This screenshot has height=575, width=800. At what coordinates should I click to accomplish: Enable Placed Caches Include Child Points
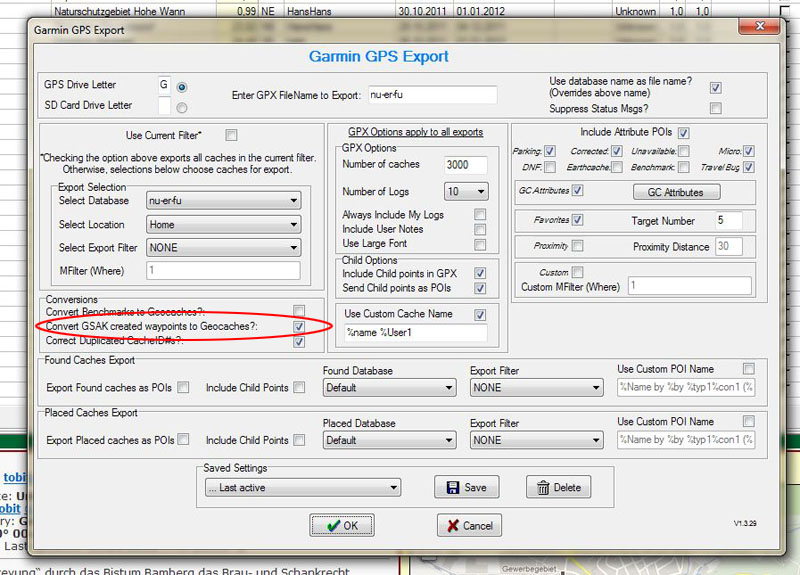click(x=299, y=440)
